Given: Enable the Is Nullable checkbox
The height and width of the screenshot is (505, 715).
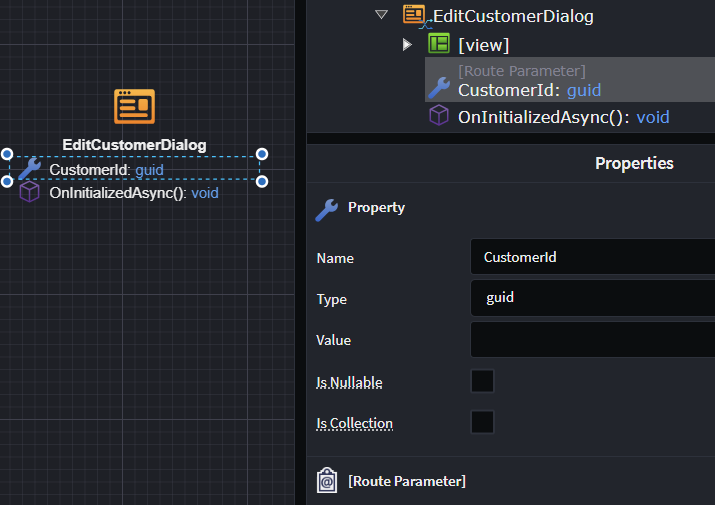Looking at the screenshot, I should (x=482, y=381).
